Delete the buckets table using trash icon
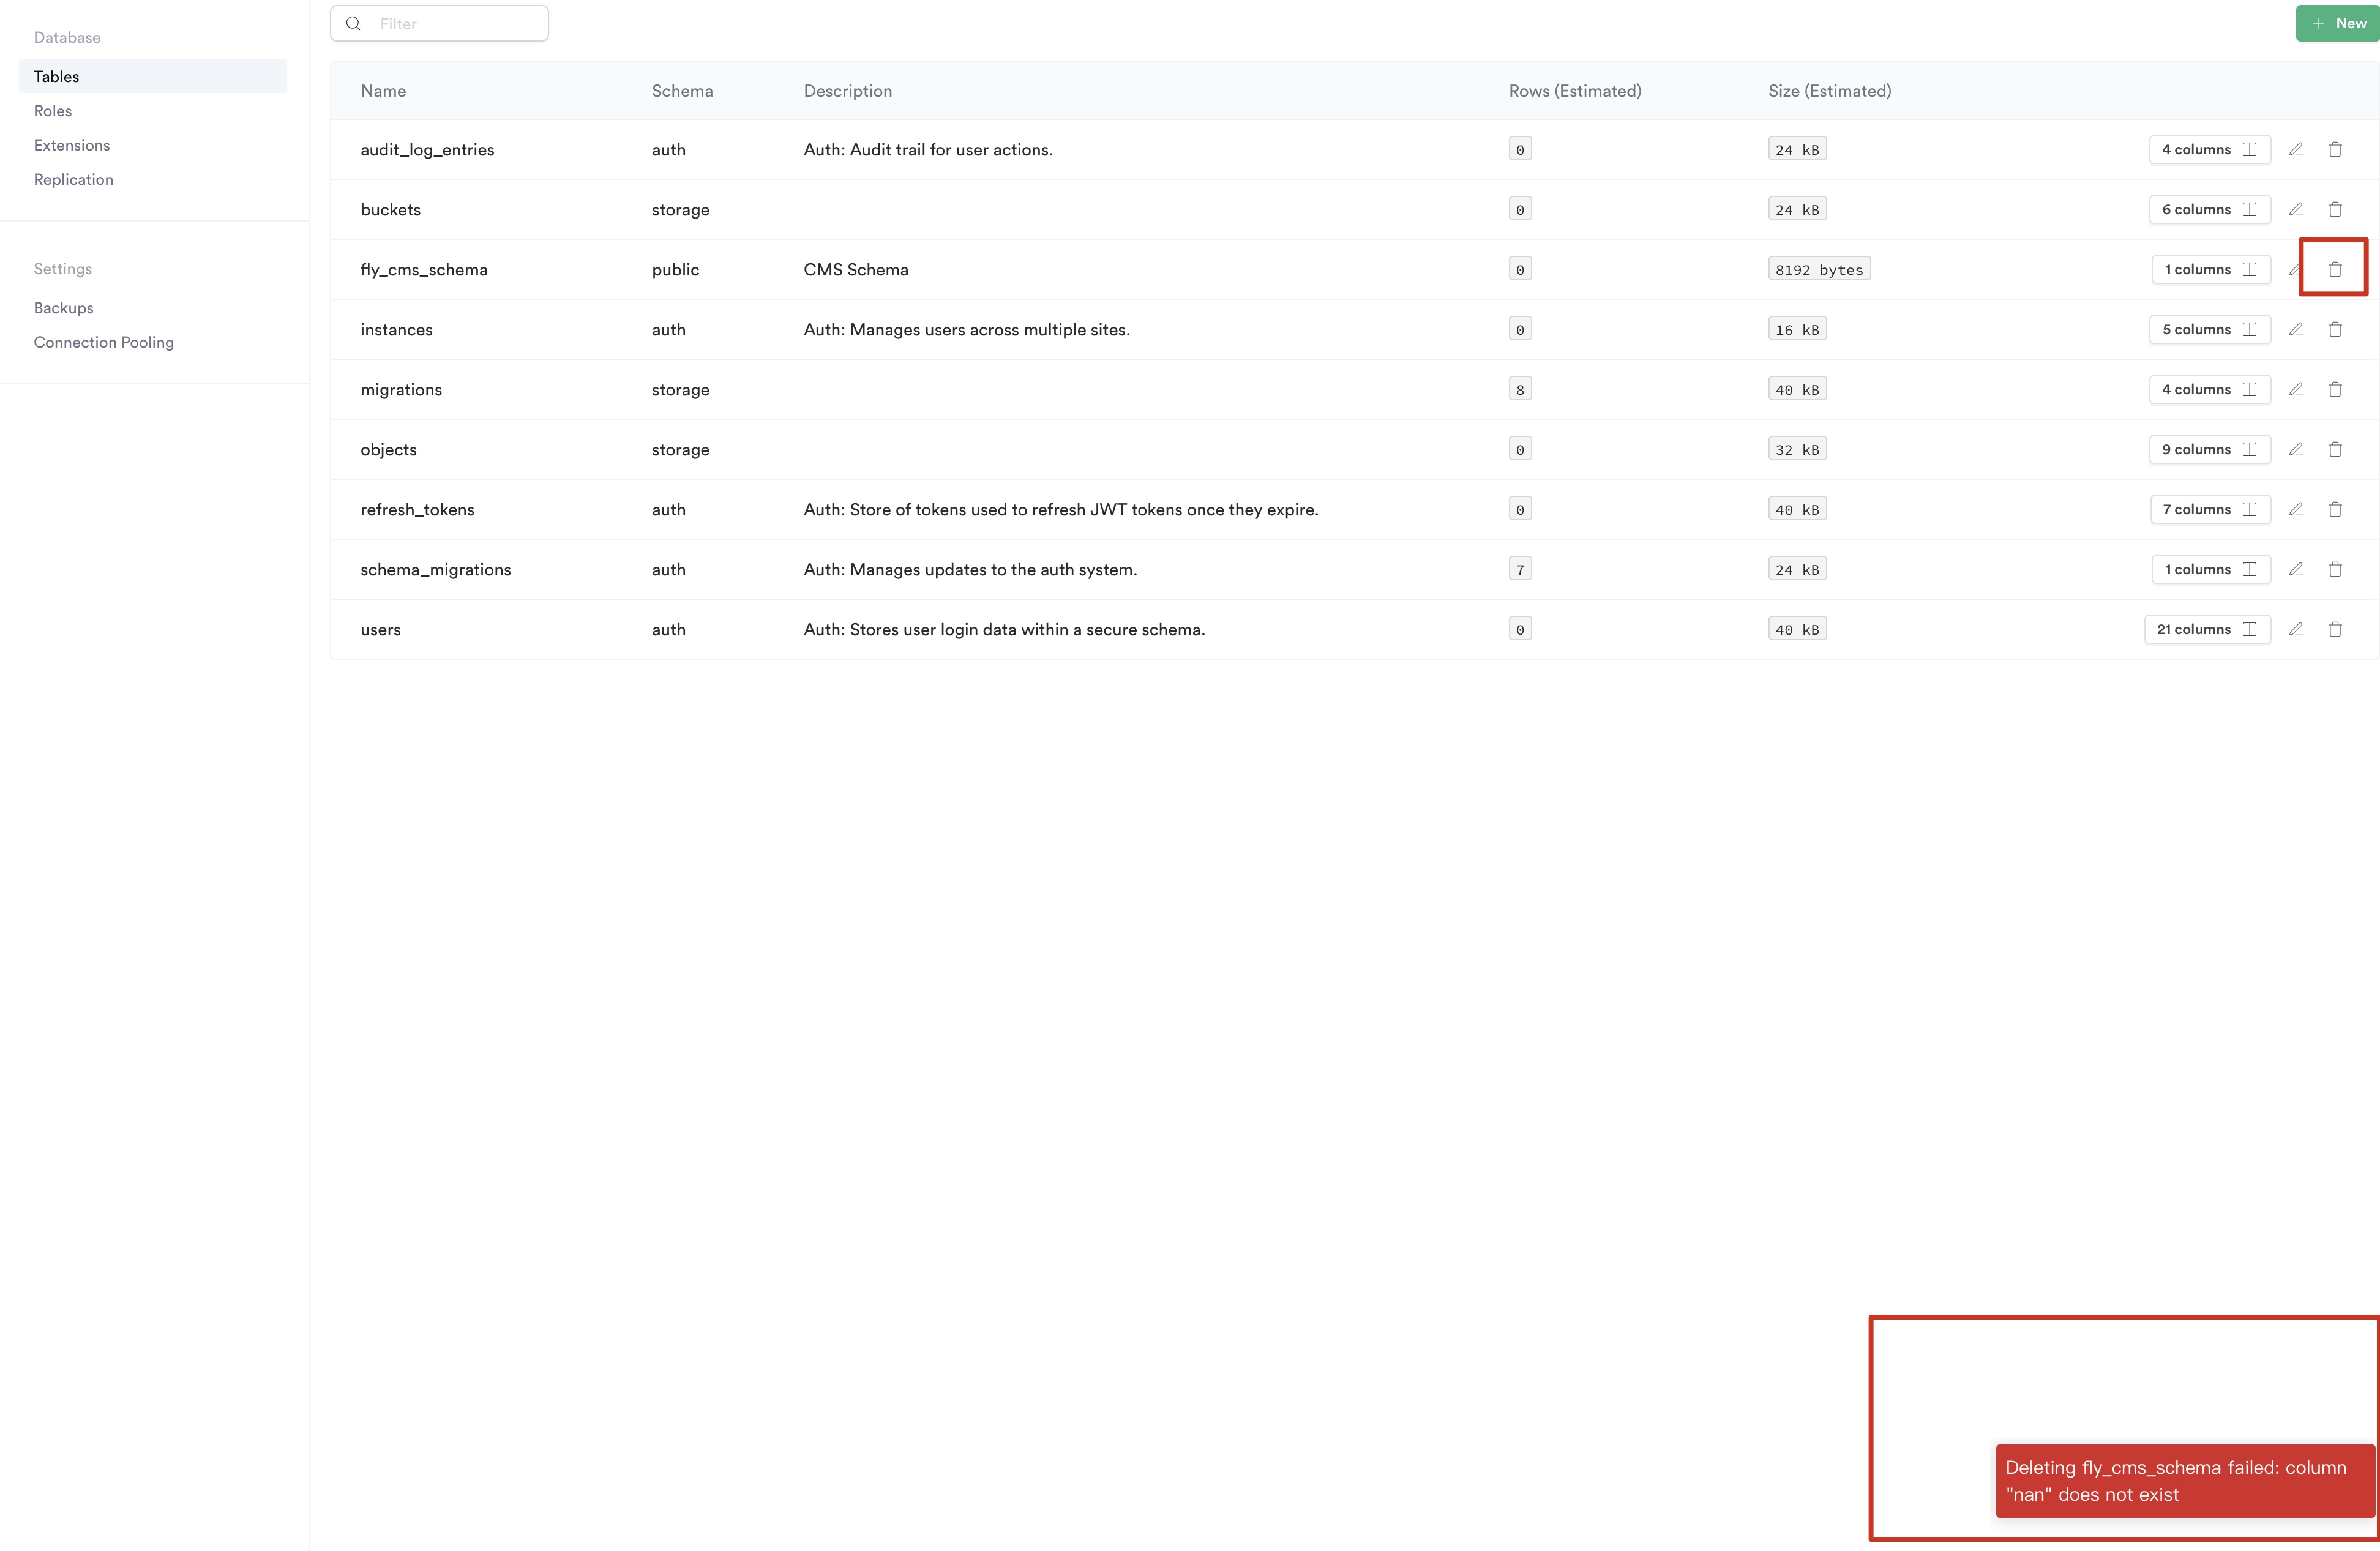This screenshot has width=2380, height=1551. pyautogui.click(x=2335, y=209)
